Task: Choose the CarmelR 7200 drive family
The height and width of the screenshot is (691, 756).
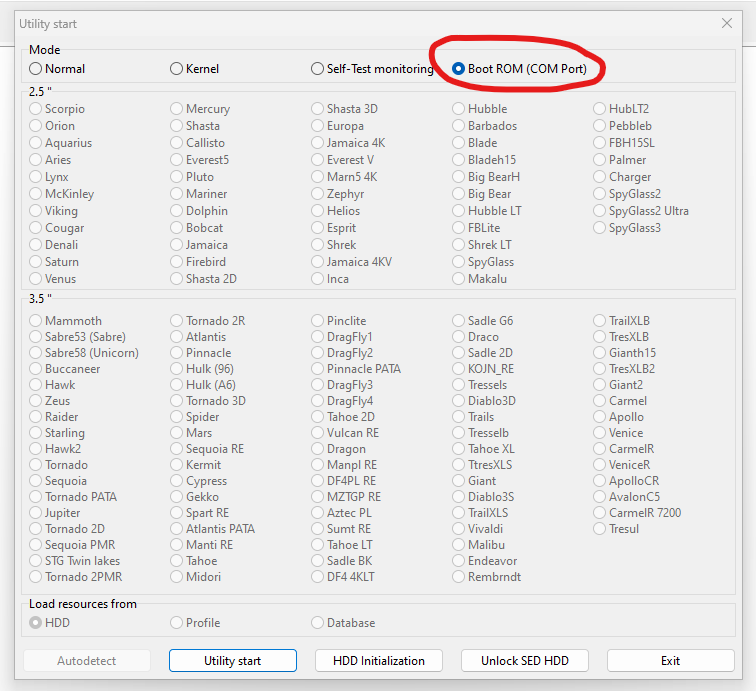Action: pos(600,513)
